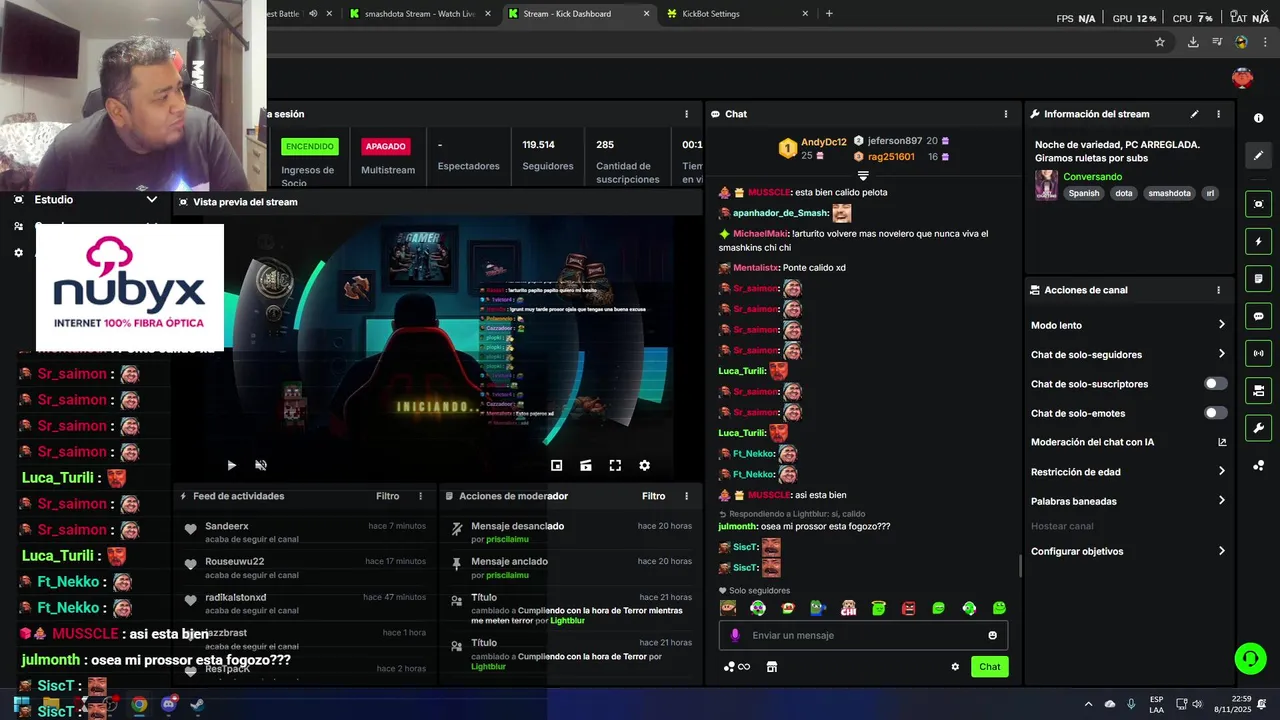This screenshot has height=720, width=1280.
Task: Open picture-in-picture for stream preview
Action: 557,465
